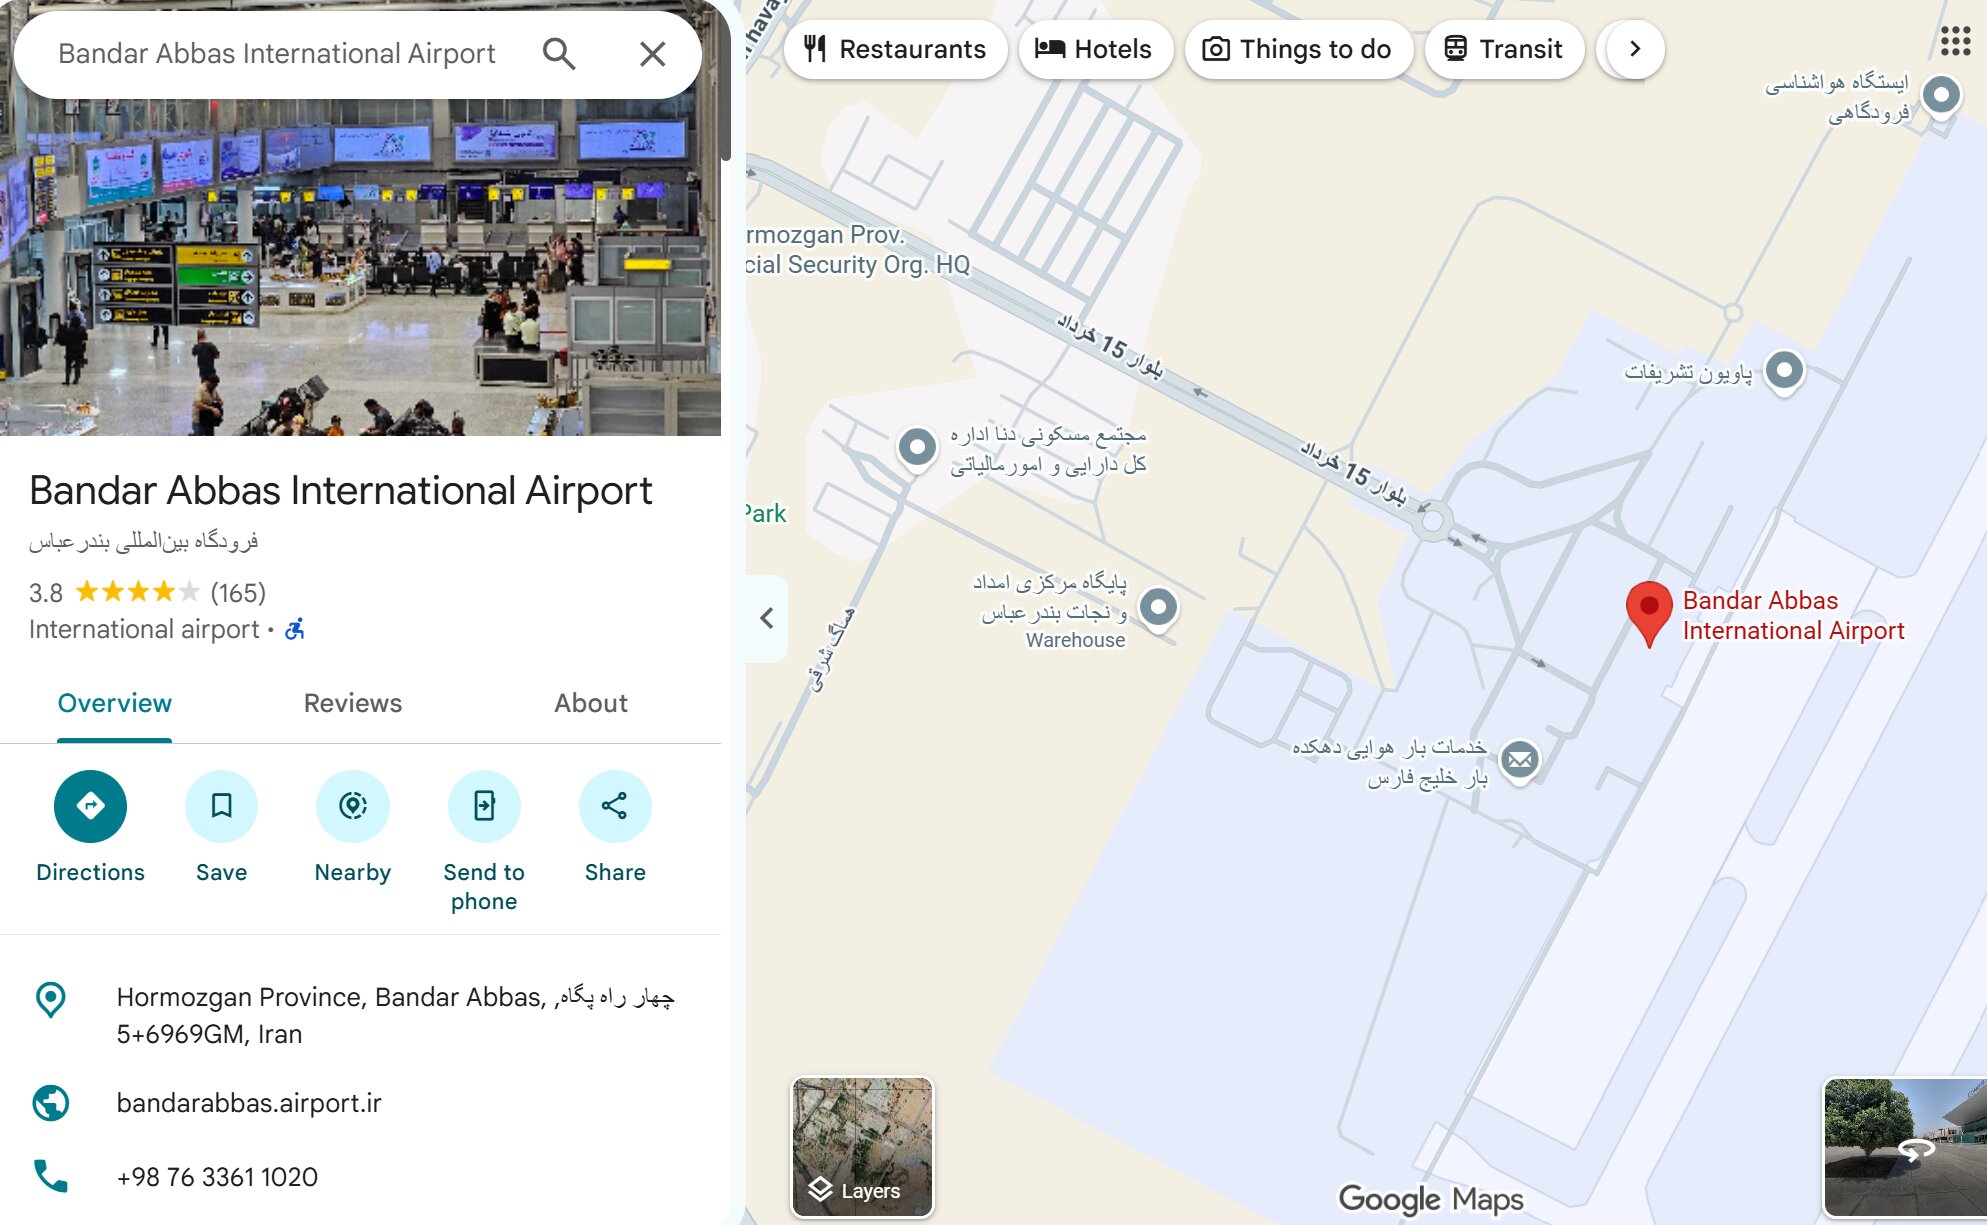This screenshot has width=1987, height=1225.
Task: Switch to the Reviews tab
Action: click(x=353, y=704)
